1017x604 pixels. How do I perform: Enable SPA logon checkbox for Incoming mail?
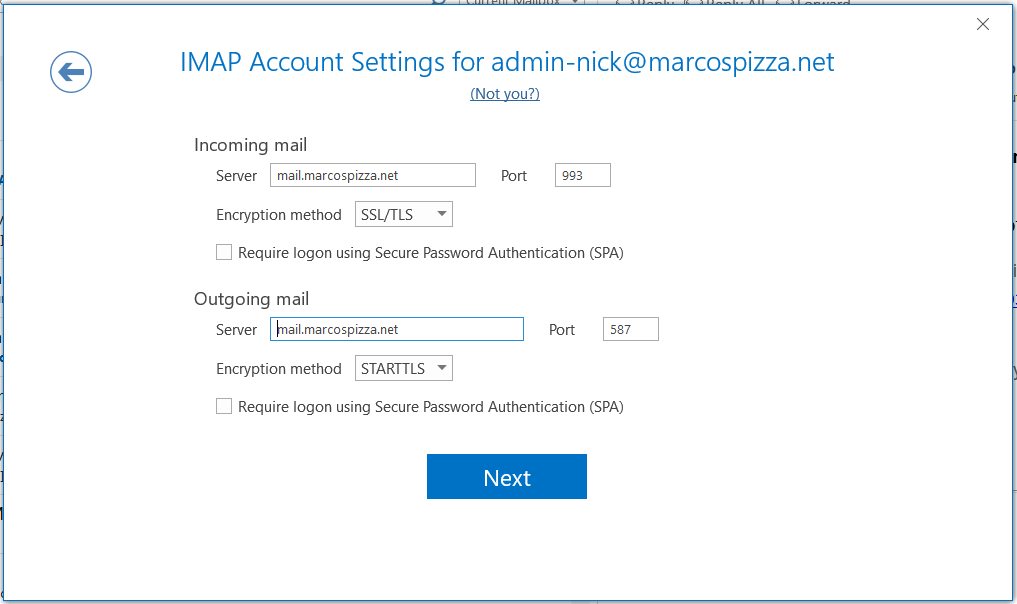tap(224, 253)
